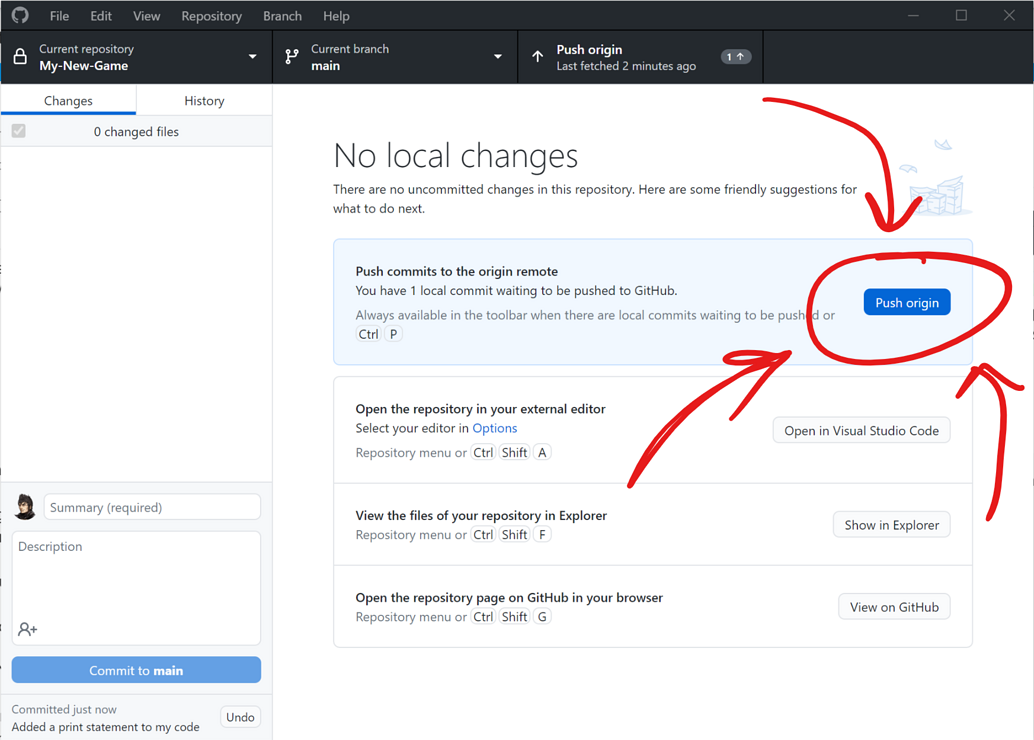Click the add co-authors icon

28,629
